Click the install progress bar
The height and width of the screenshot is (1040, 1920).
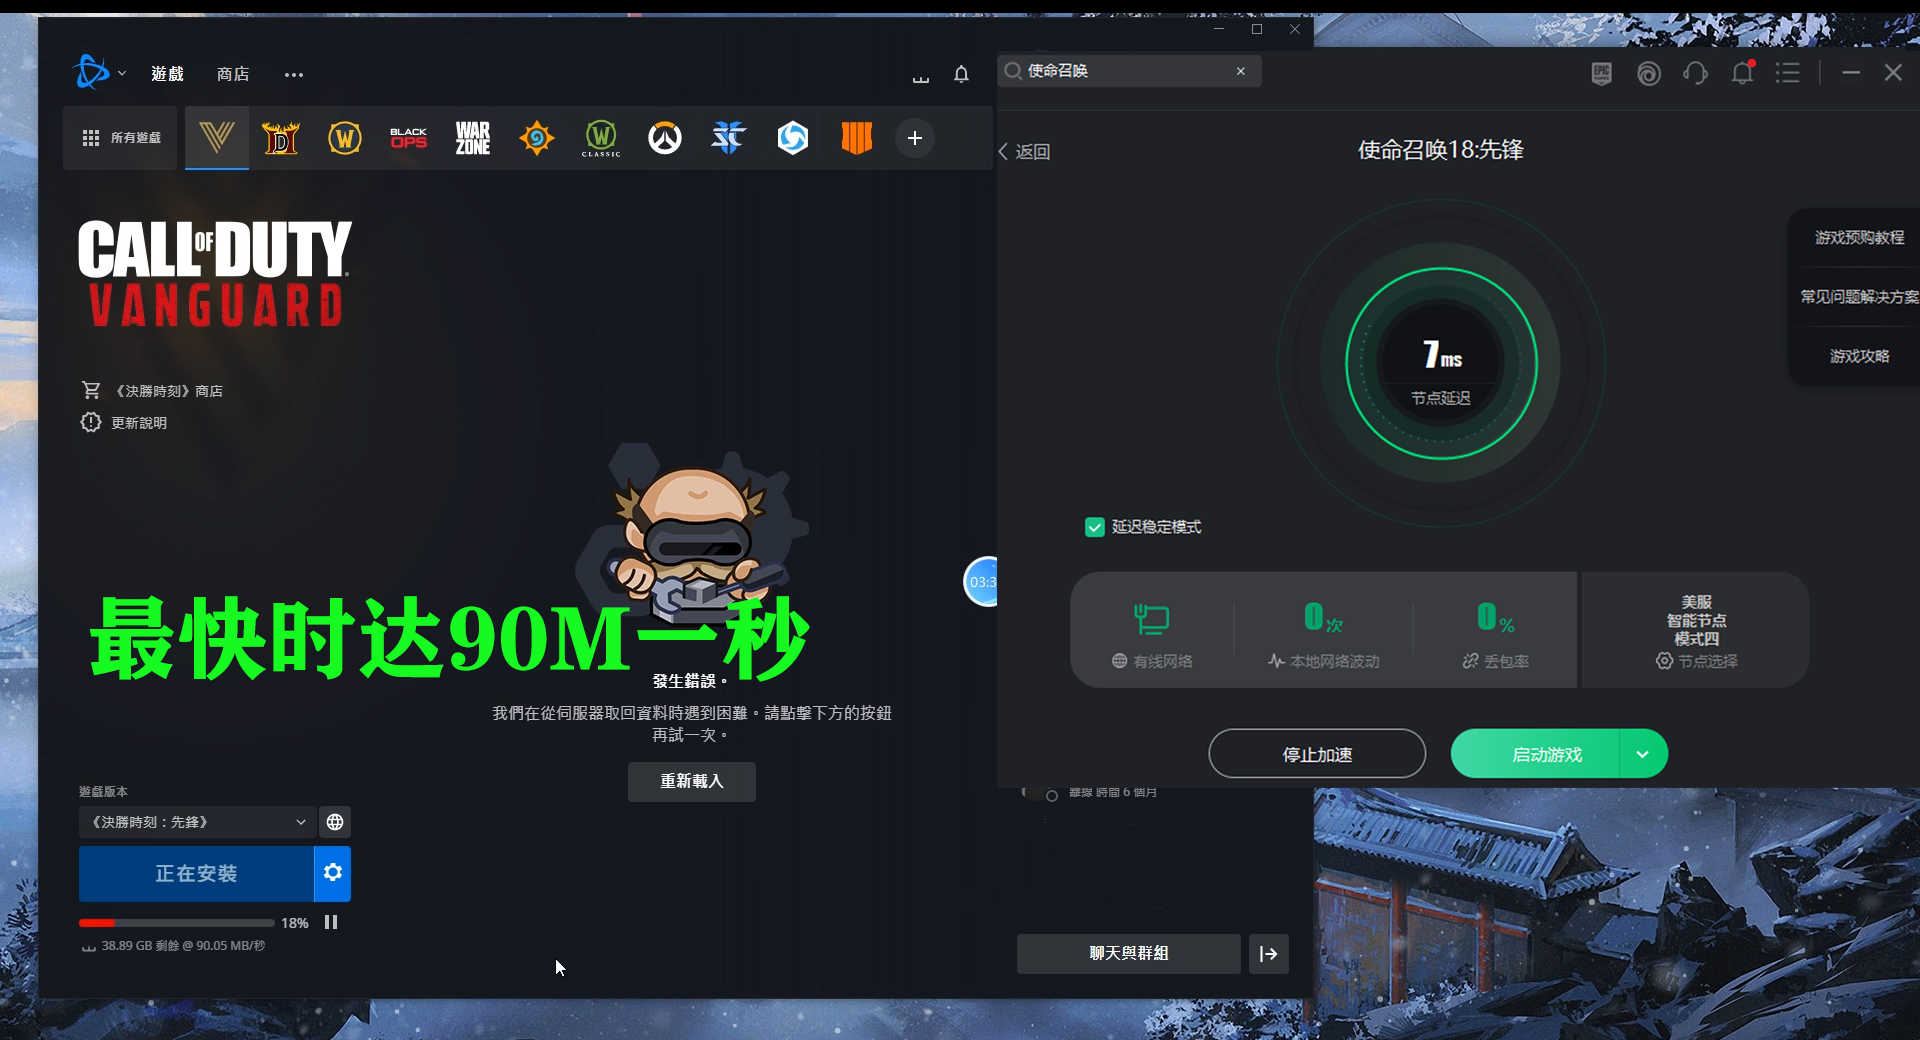pyautogui.click(x=176, y=923)
